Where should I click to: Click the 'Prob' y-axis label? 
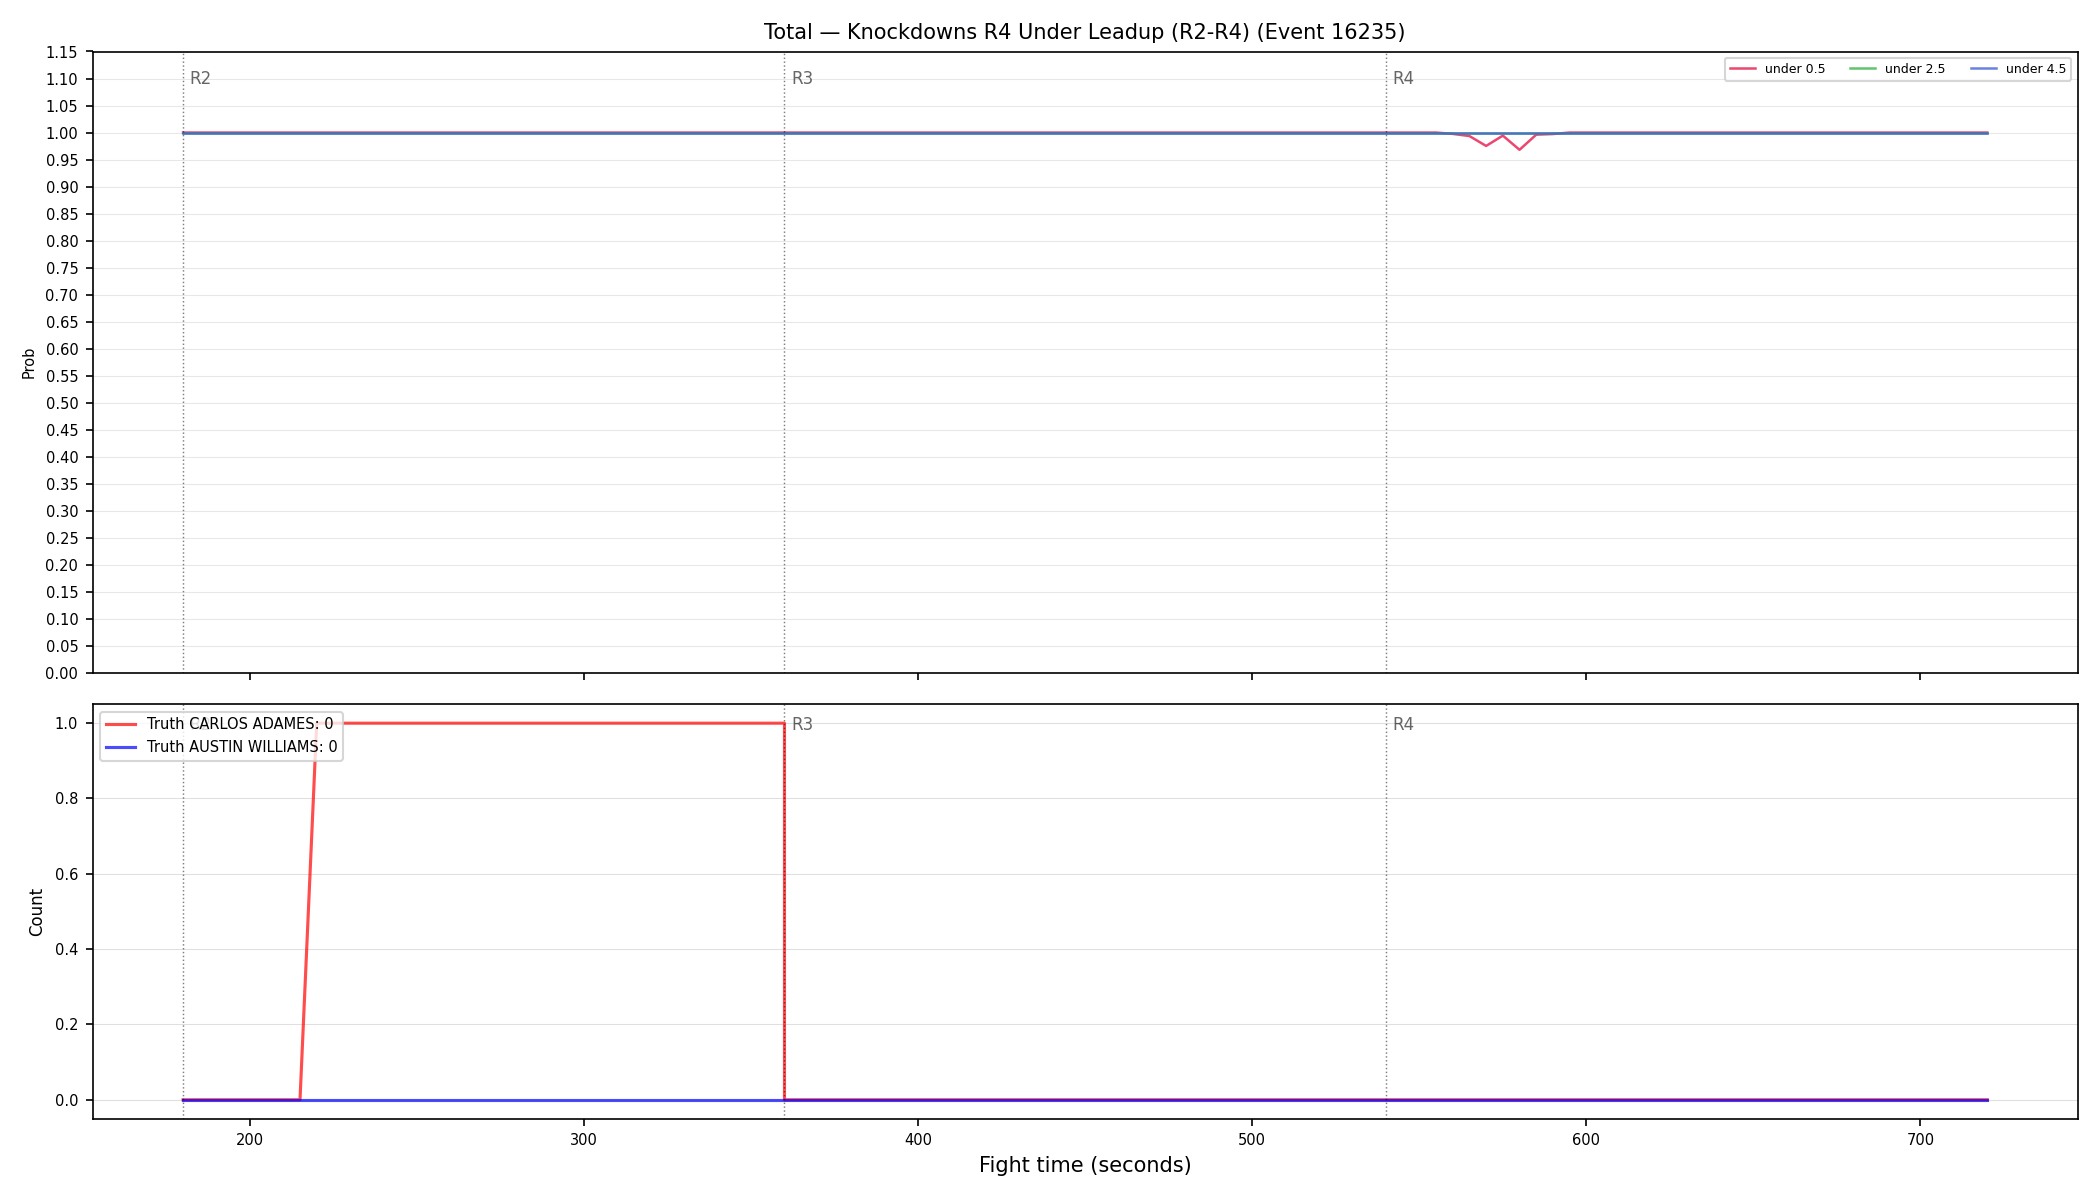tap(29, 363)
